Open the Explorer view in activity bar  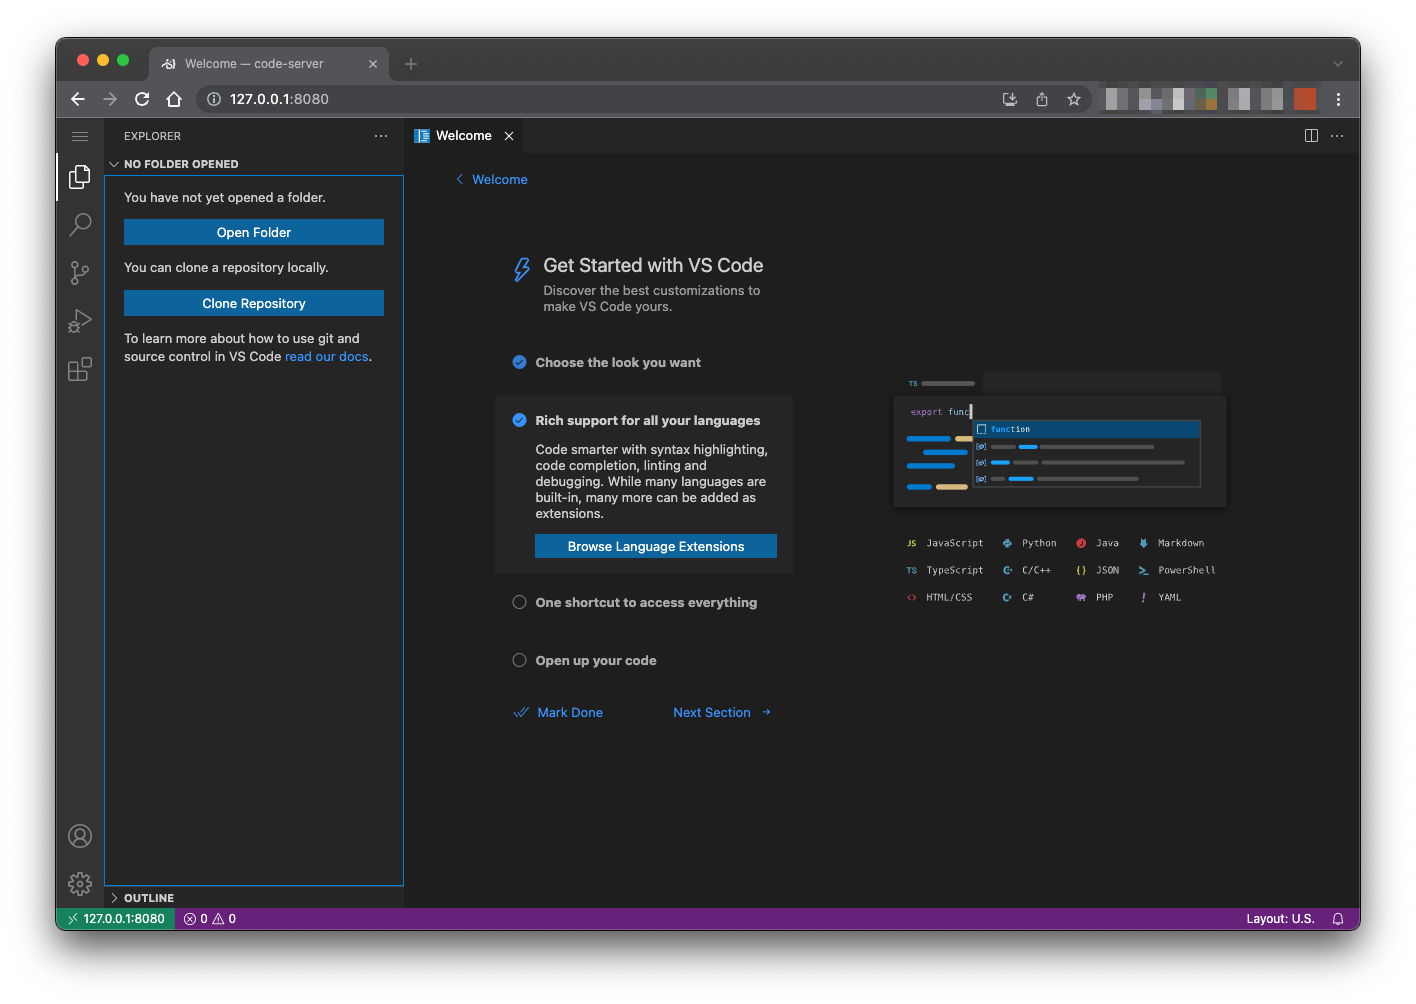tap(80, 177)
